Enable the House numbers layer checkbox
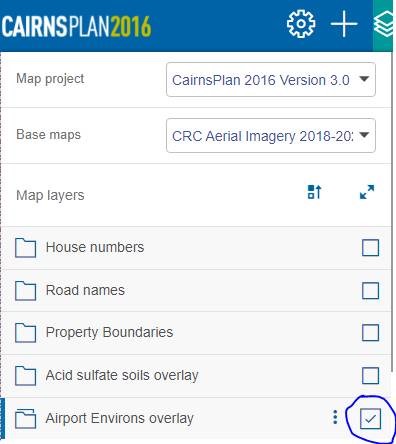This screenshot has width=396, height=444. click(x=370, y=248)
